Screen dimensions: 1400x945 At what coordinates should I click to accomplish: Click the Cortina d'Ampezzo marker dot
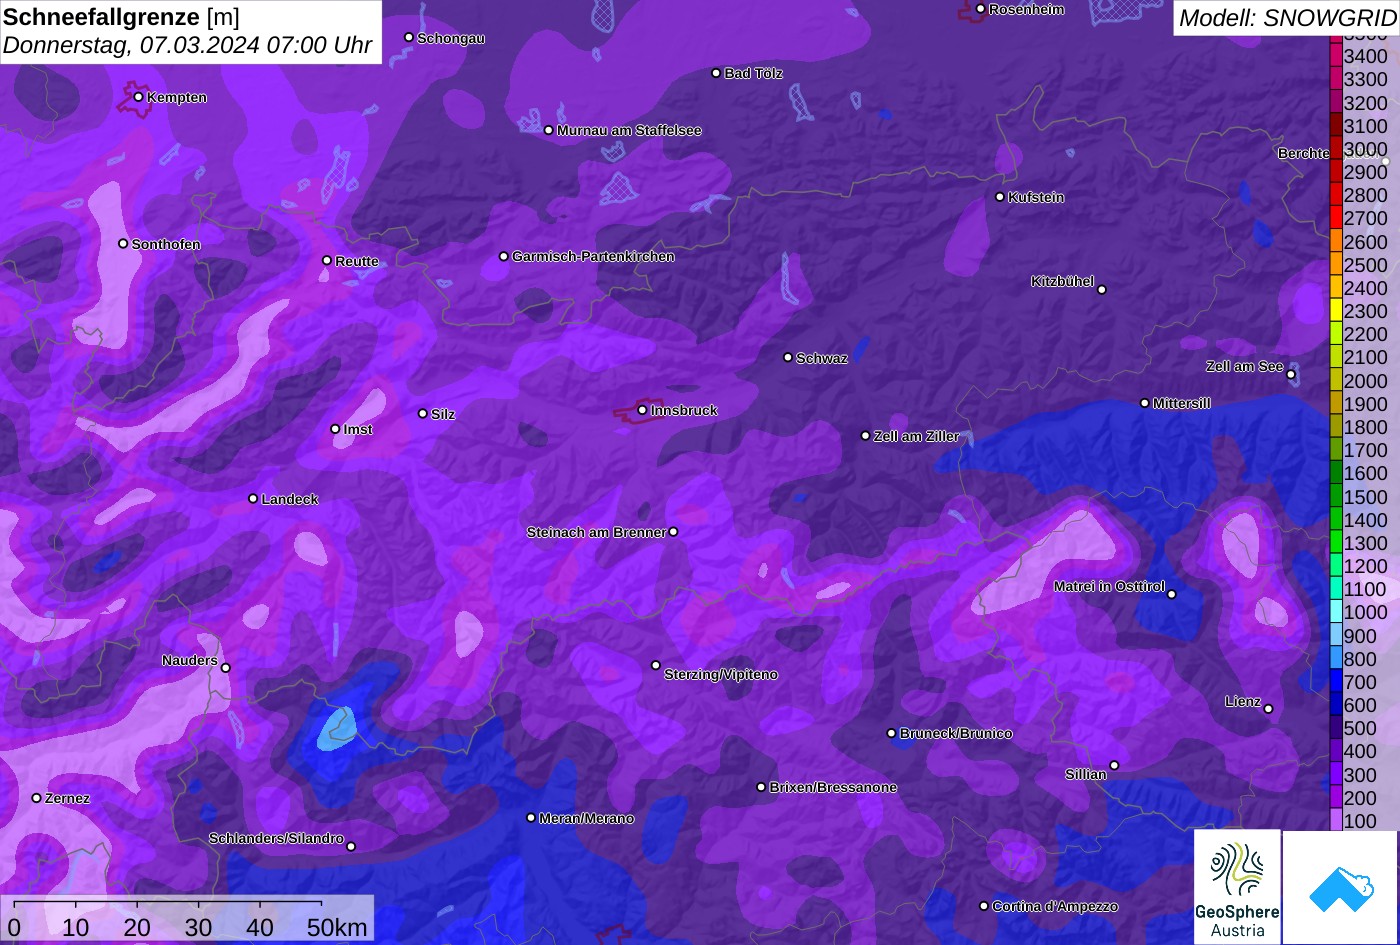[984, 906]
